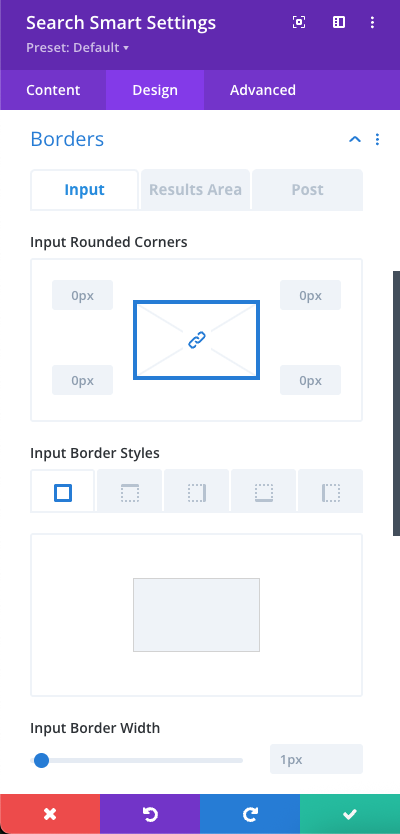Toggle the sidebar snap layout icon

339,22
